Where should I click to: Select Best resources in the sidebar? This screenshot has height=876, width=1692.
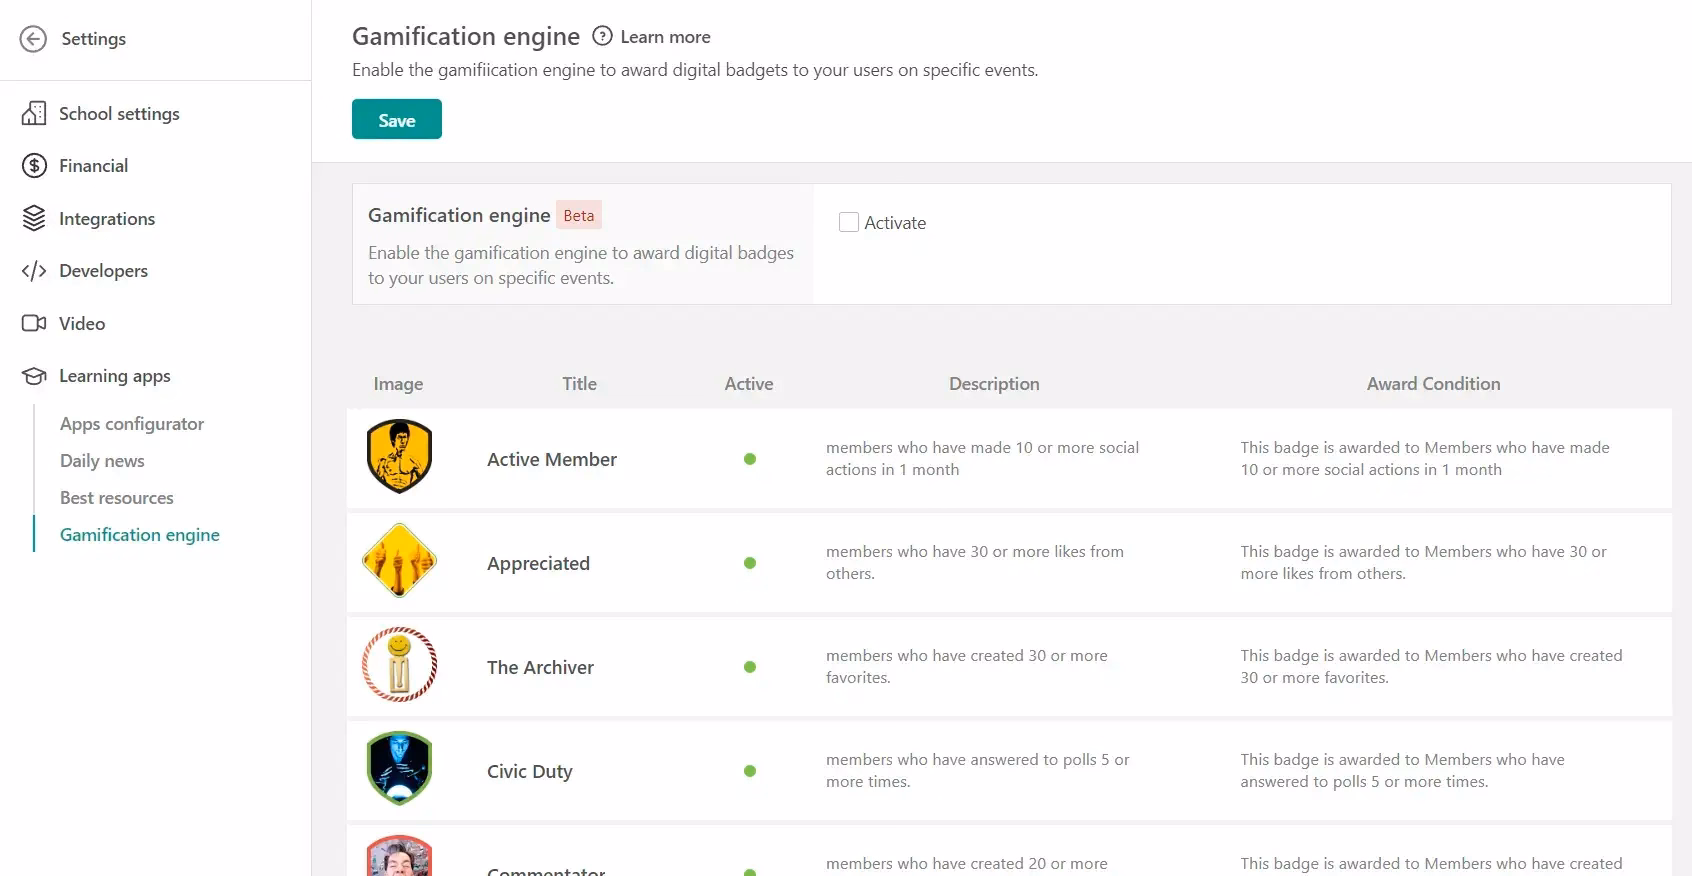pos(117,498)
